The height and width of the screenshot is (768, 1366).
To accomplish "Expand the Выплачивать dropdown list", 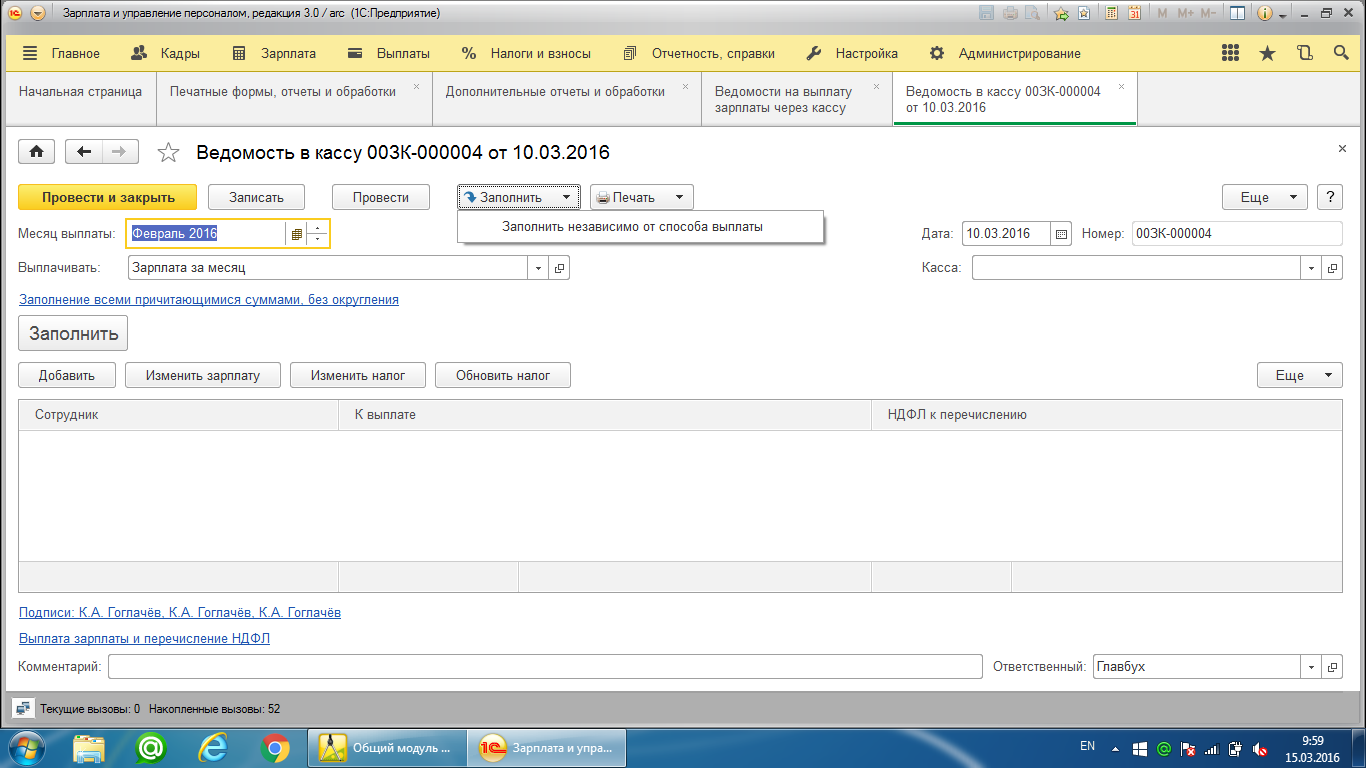I will [x=539, y=268].
